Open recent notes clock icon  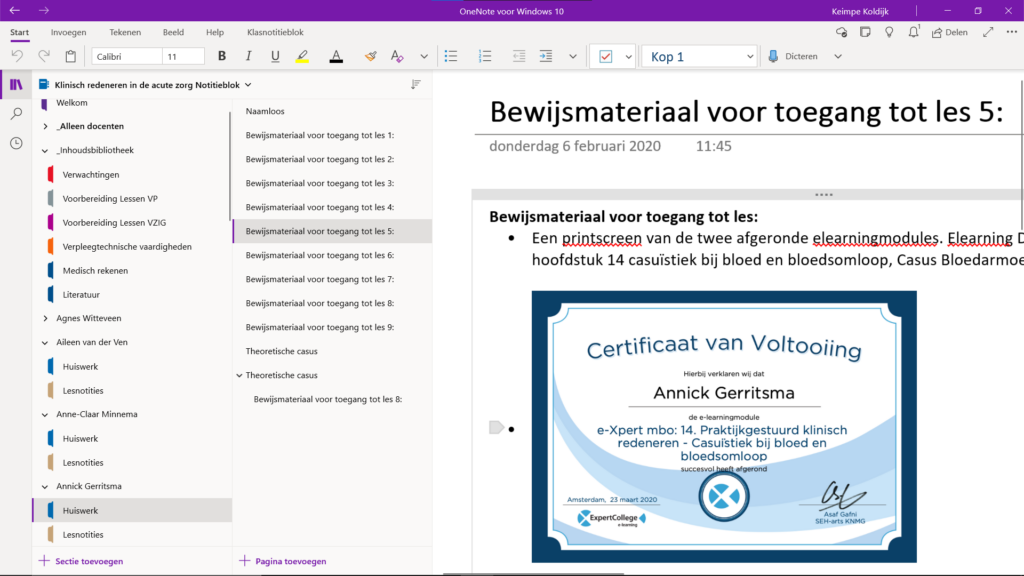[x=16, y=143]
